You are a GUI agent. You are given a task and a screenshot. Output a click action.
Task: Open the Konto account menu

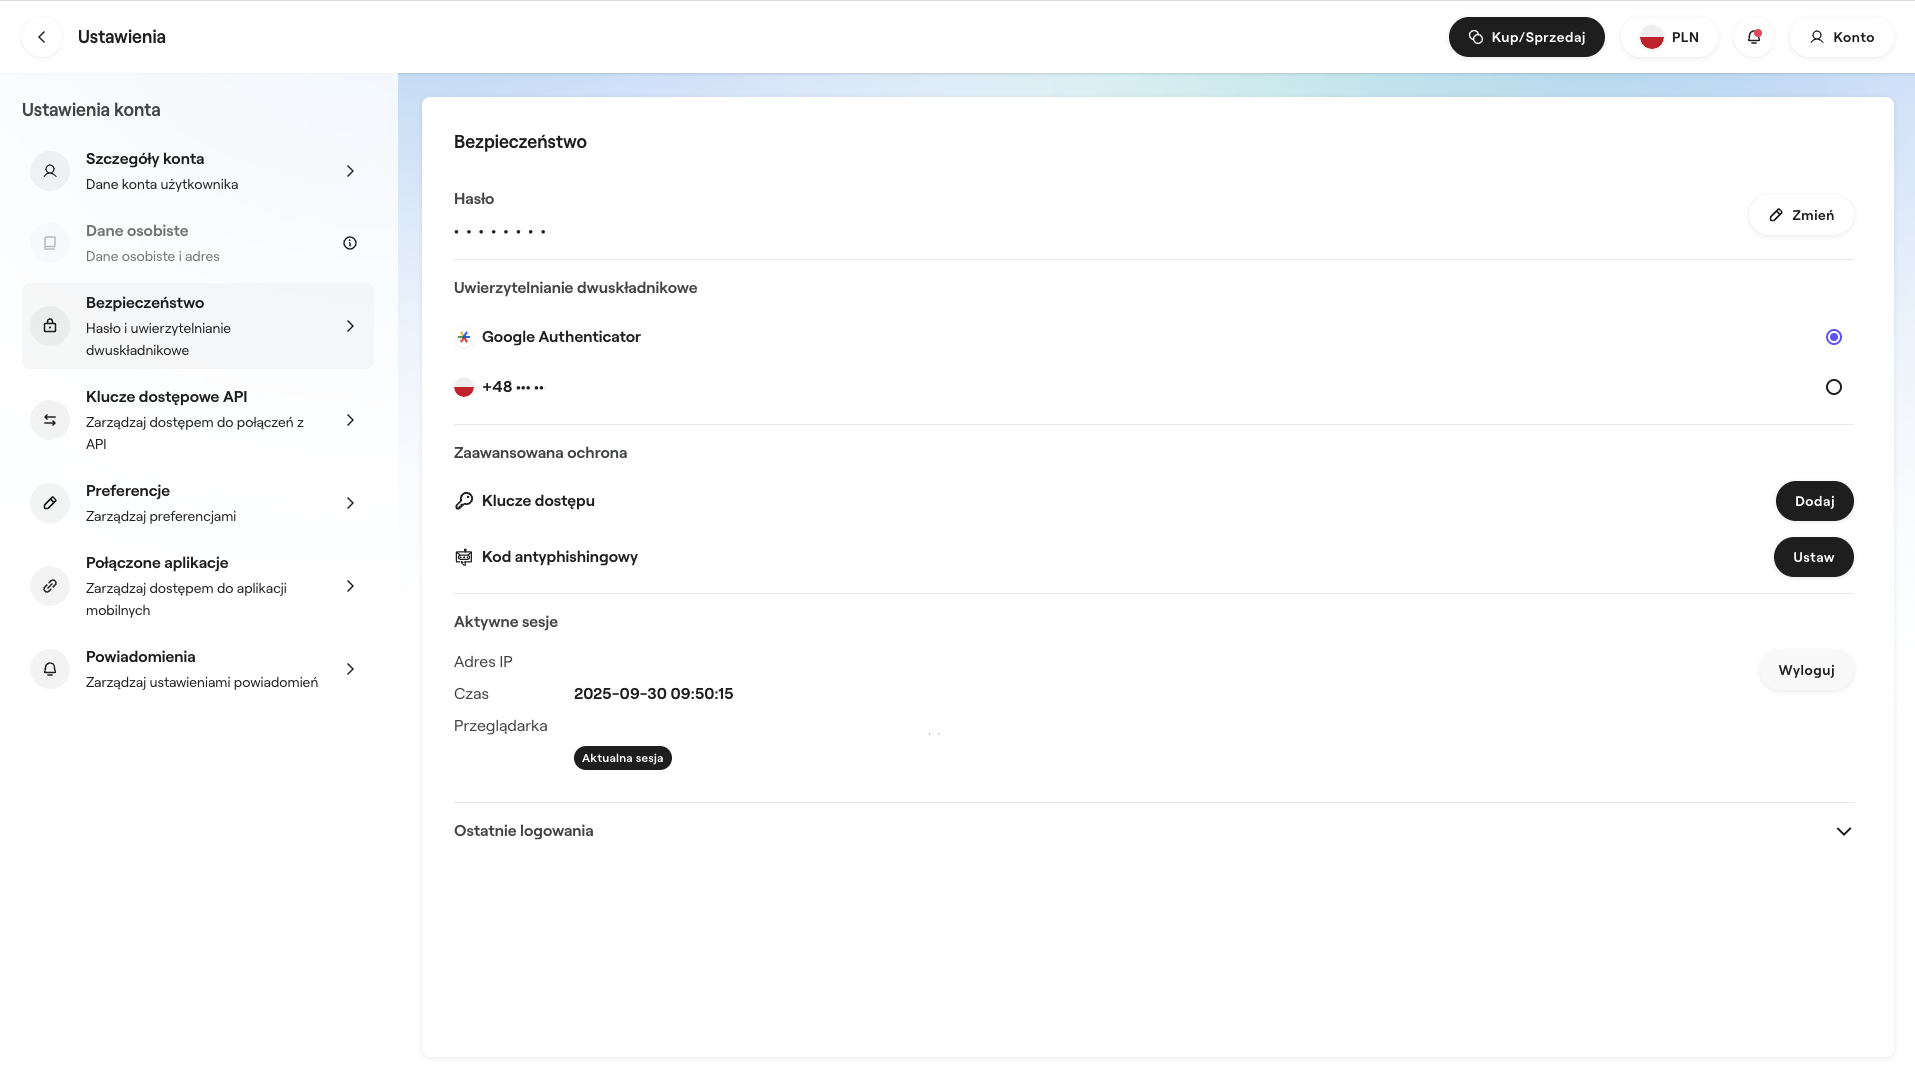(x=1841, y=37)
